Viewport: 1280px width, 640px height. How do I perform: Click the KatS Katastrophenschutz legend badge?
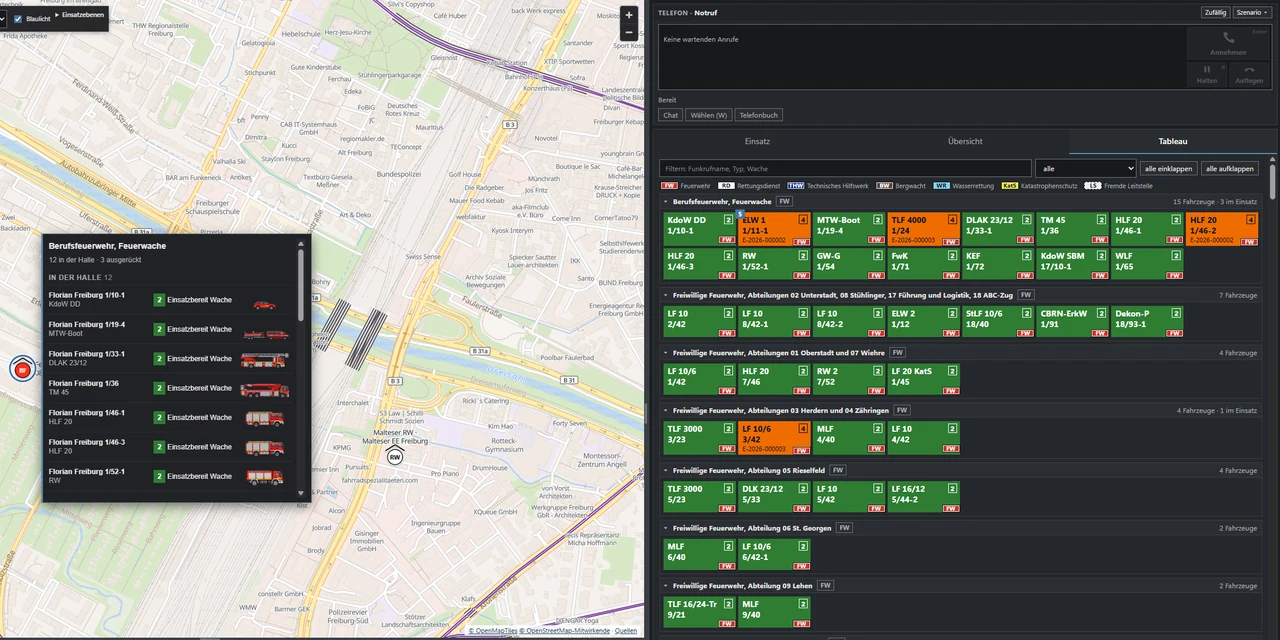1010,185
